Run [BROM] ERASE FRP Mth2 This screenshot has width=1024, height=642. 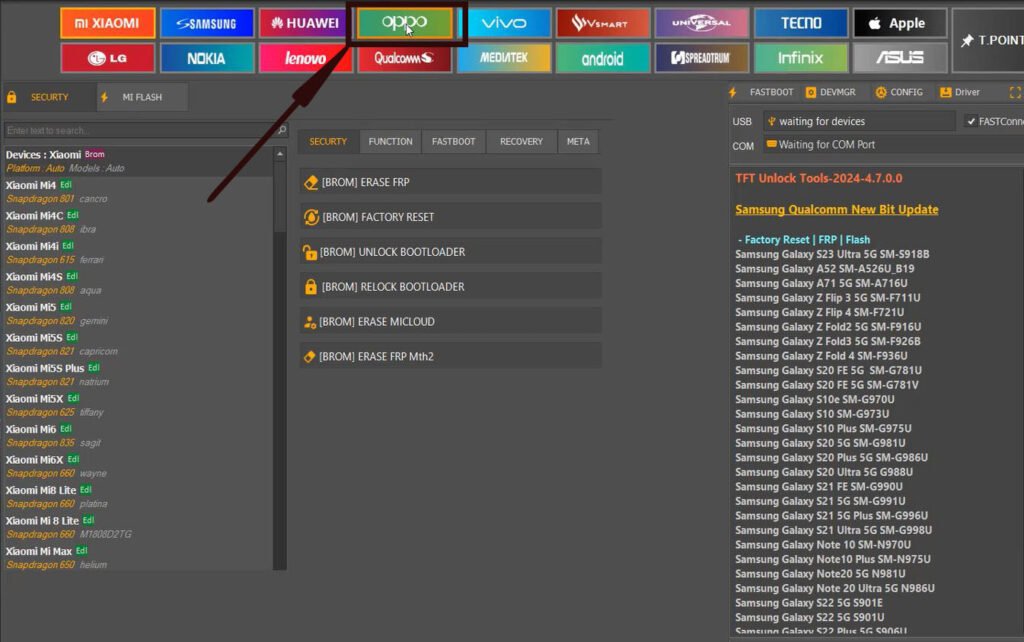[x=450, y=357]
